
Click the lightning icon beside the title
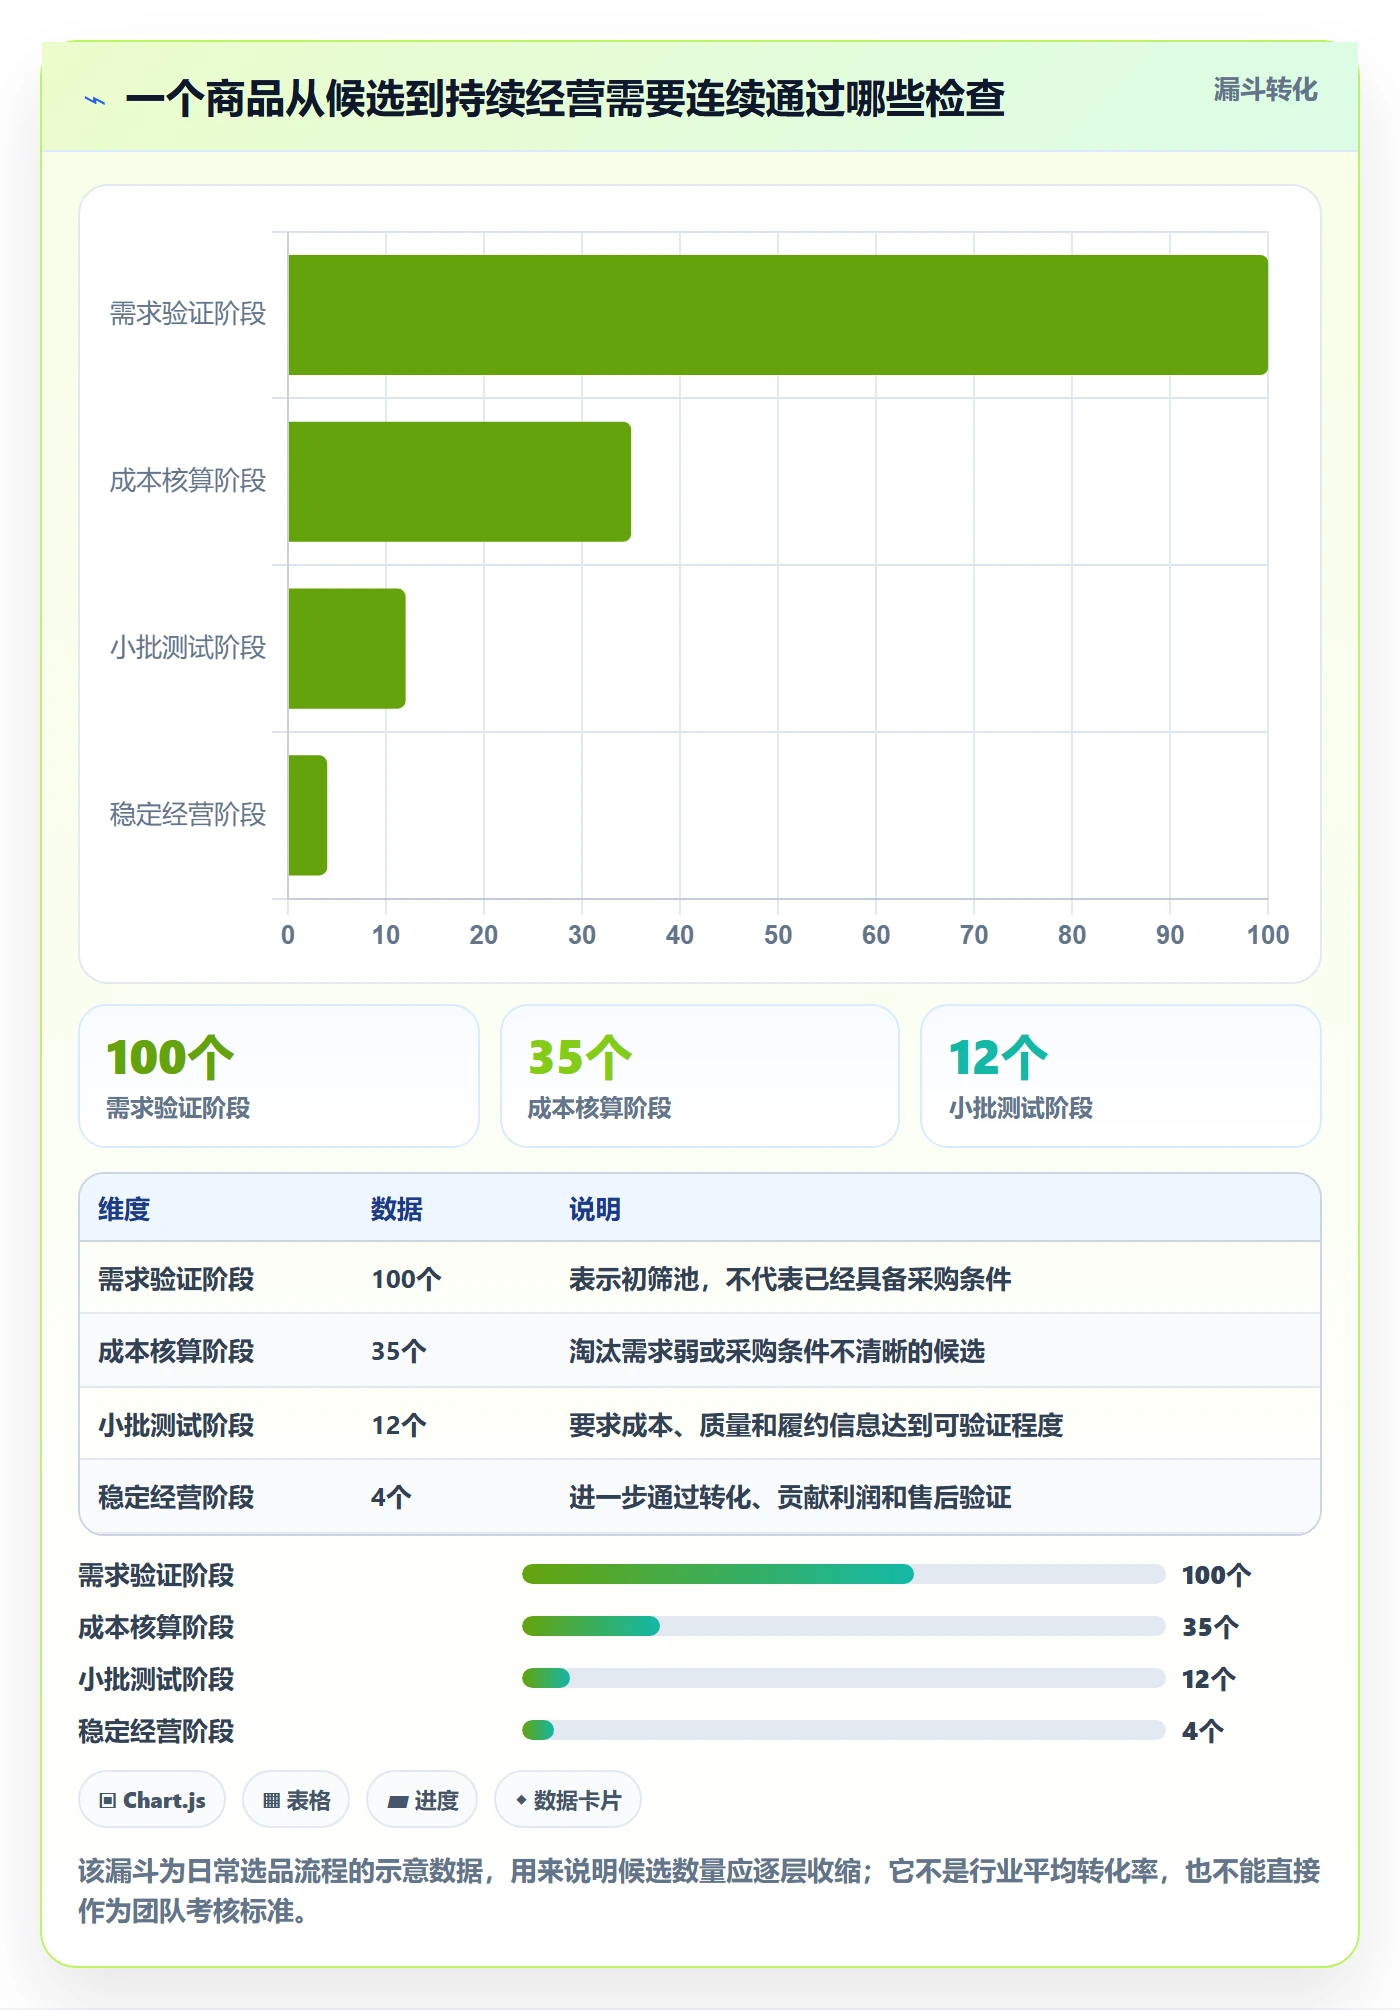pyautogui.click(x=95, y=100)
